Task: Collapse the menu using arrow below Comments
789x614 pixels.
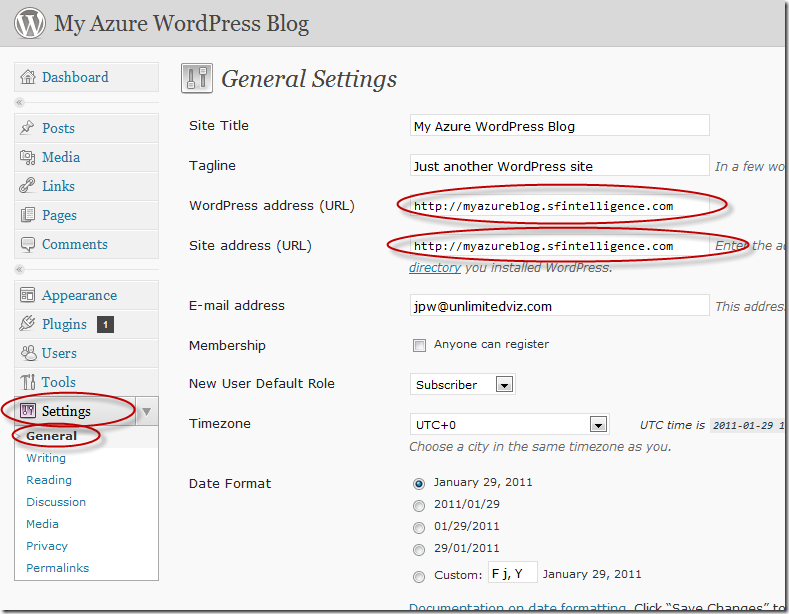Action: pos(20,269)
